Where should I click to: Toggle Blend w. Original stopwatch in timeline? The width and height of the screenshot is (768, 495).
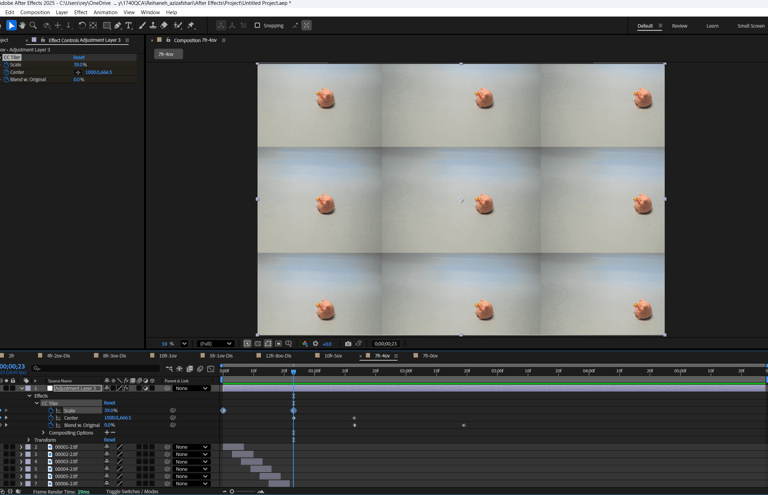click(x=51, y=425)
